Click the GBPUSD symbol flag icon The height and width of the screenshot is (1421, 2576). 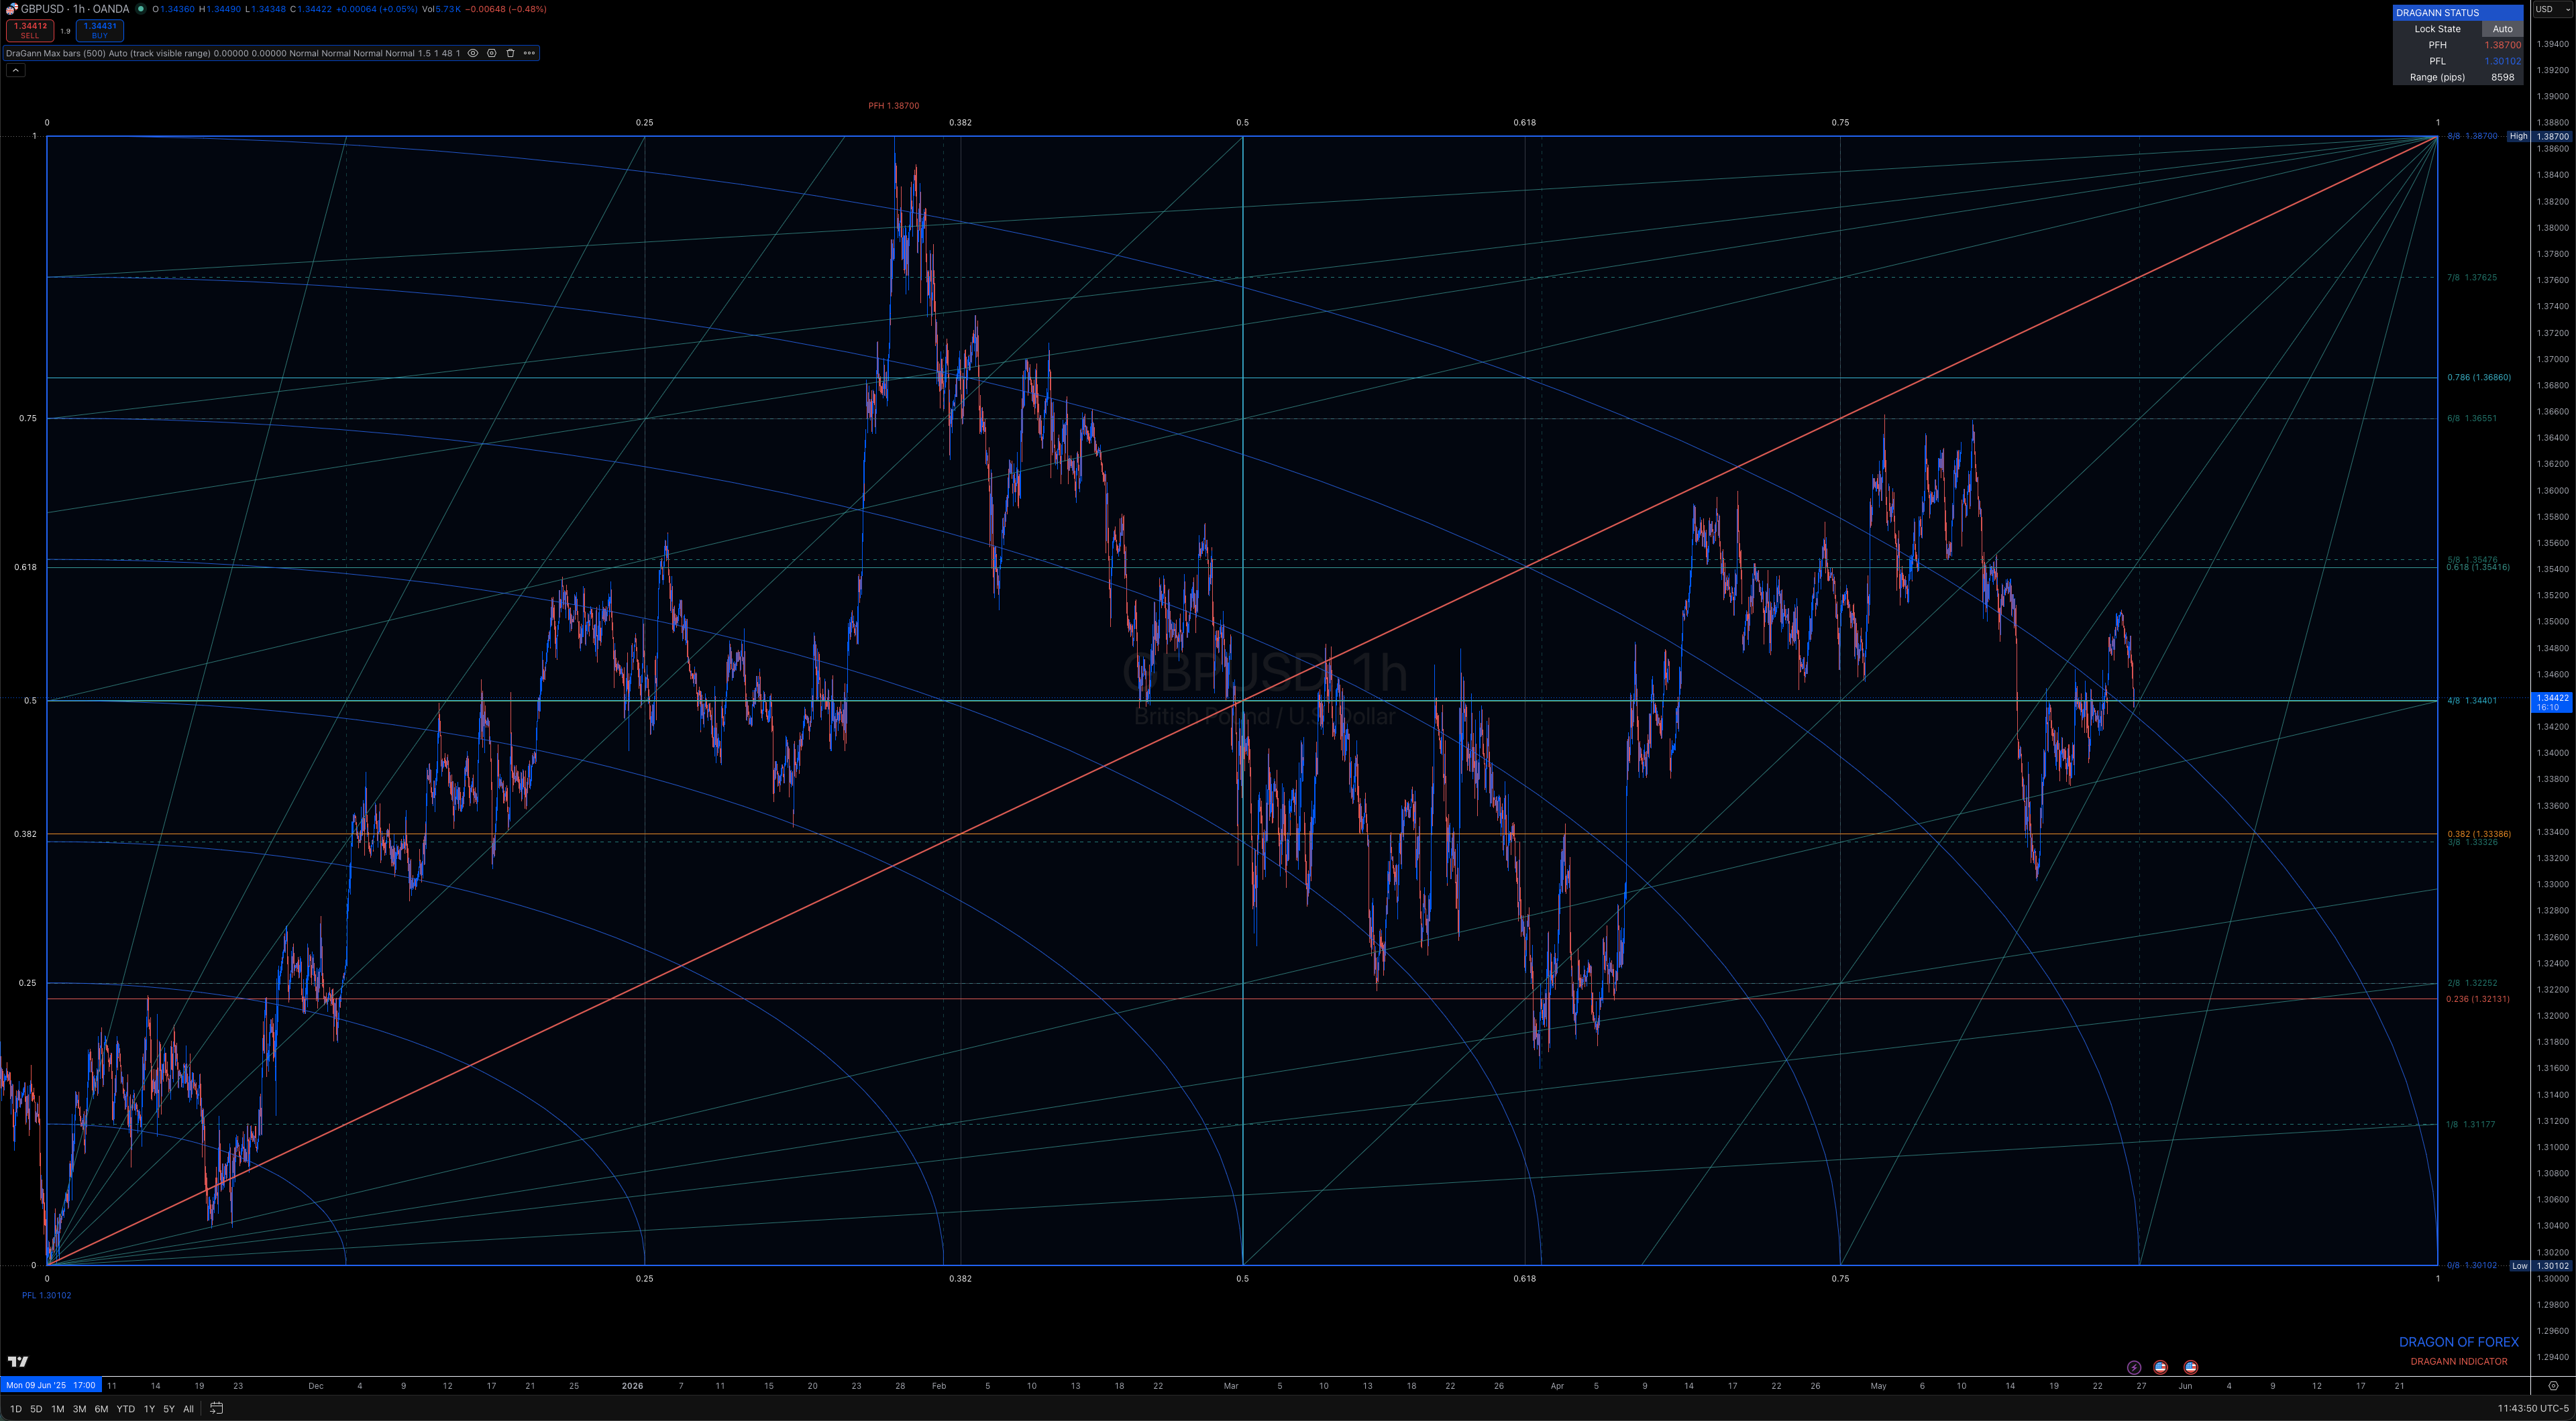click(x=12, y=9)
